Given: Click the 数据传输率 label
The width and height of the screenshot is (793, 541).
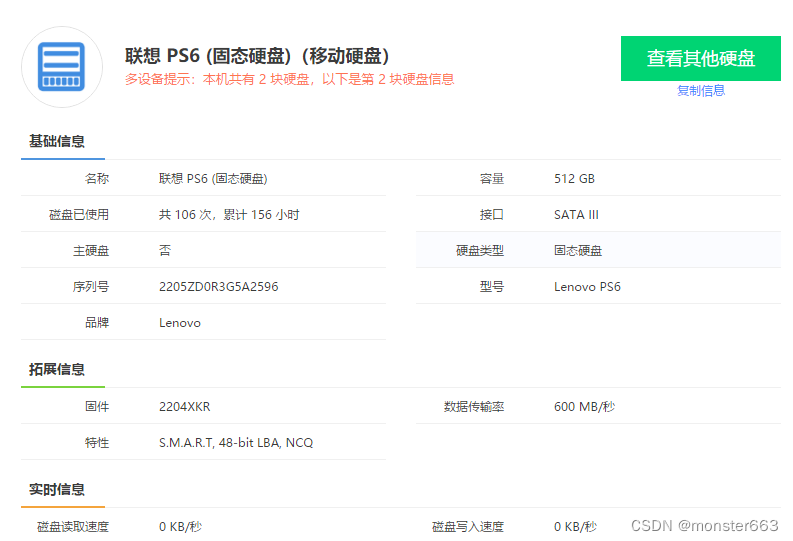Looking at the screenshot, I should pyautogui.click(x=474, y=407).
